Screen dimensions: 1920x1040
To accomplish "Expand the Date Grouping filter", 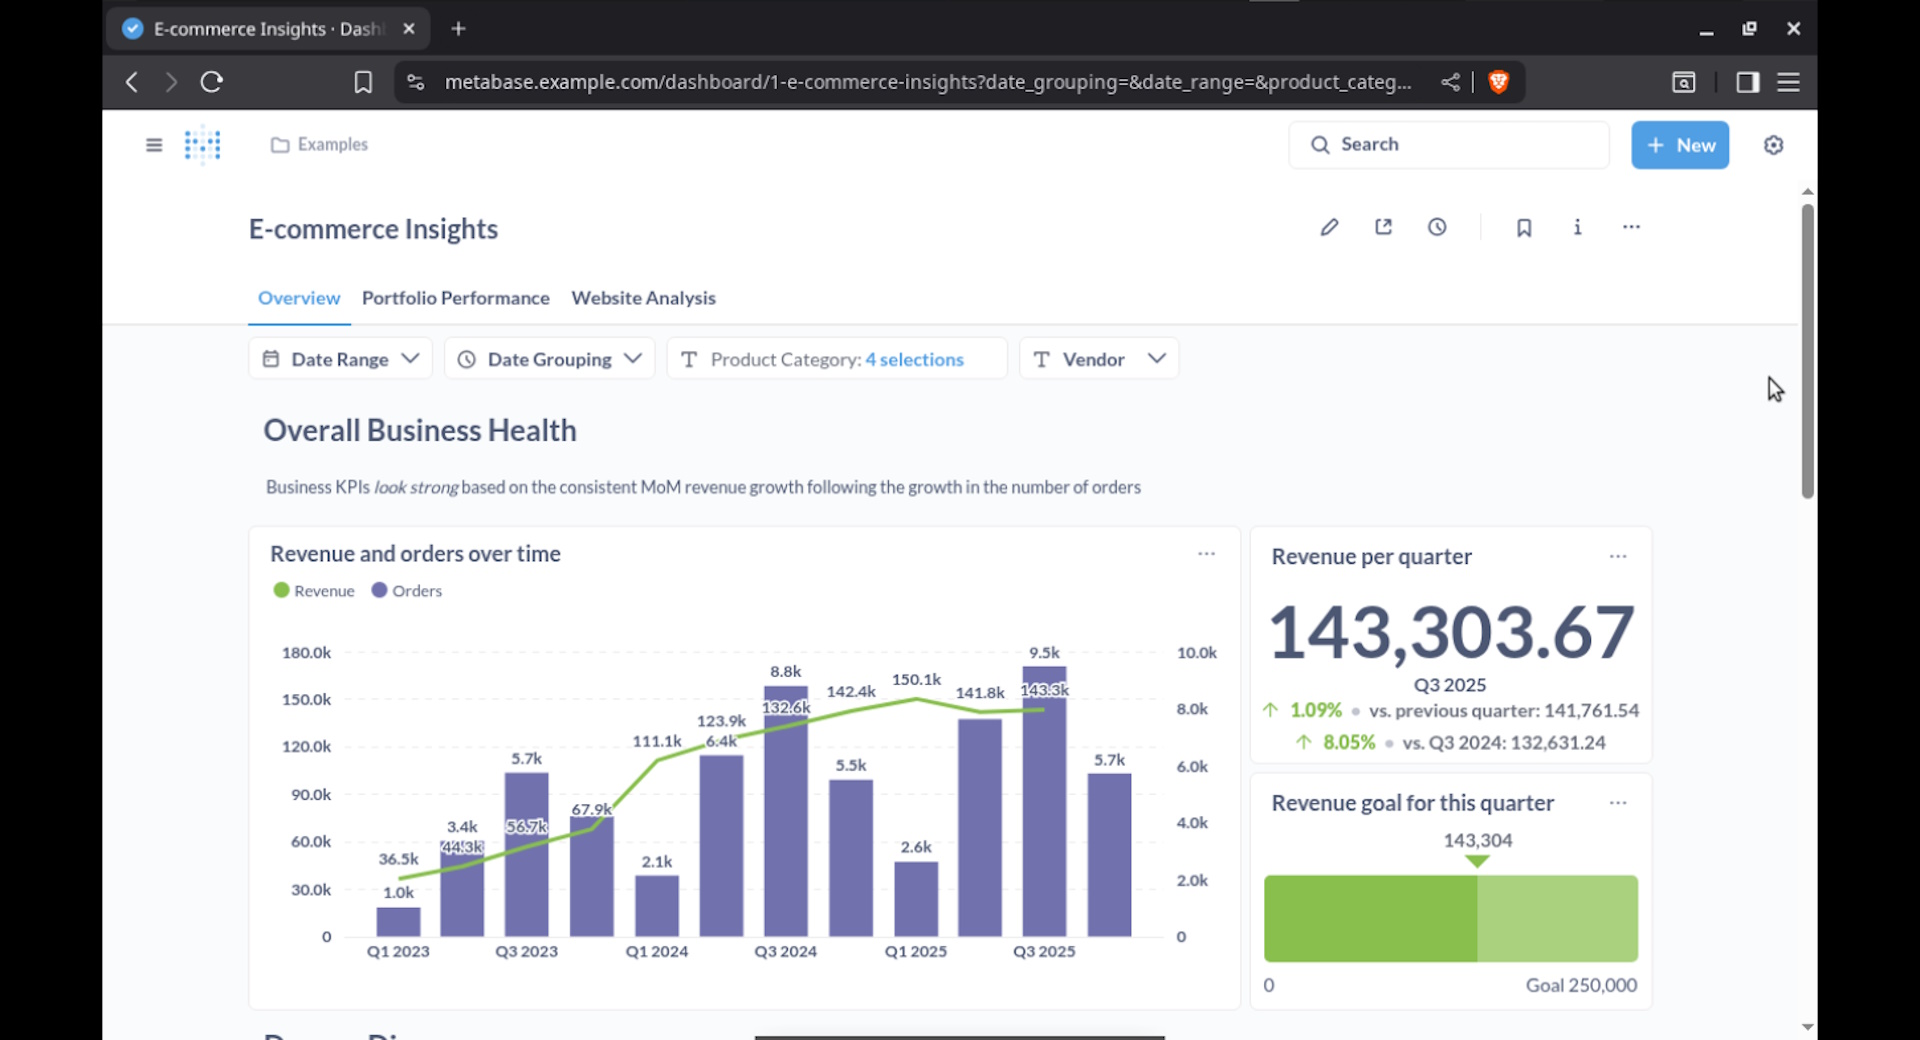I will [x=549, y=359].
